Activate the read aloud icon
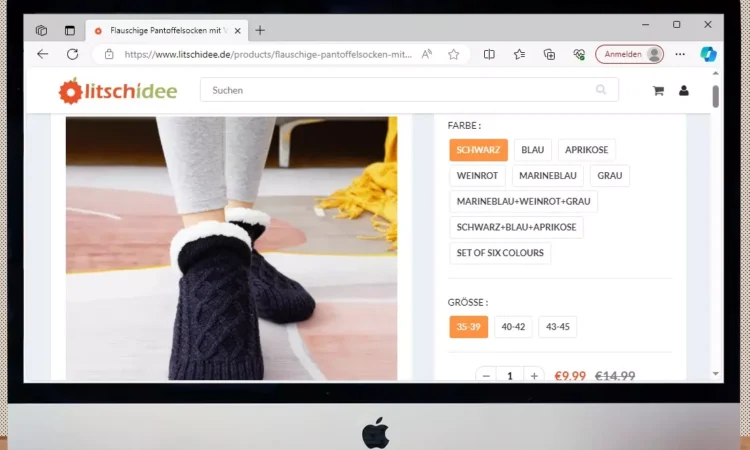Screen dimensions: 750x450 click(x=426, y=54)
